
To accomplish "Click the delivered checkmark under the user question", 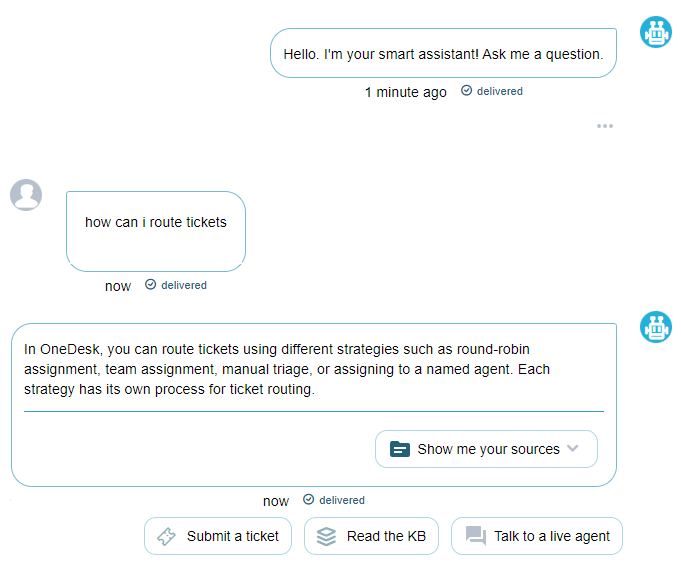I will click(150, 285).
